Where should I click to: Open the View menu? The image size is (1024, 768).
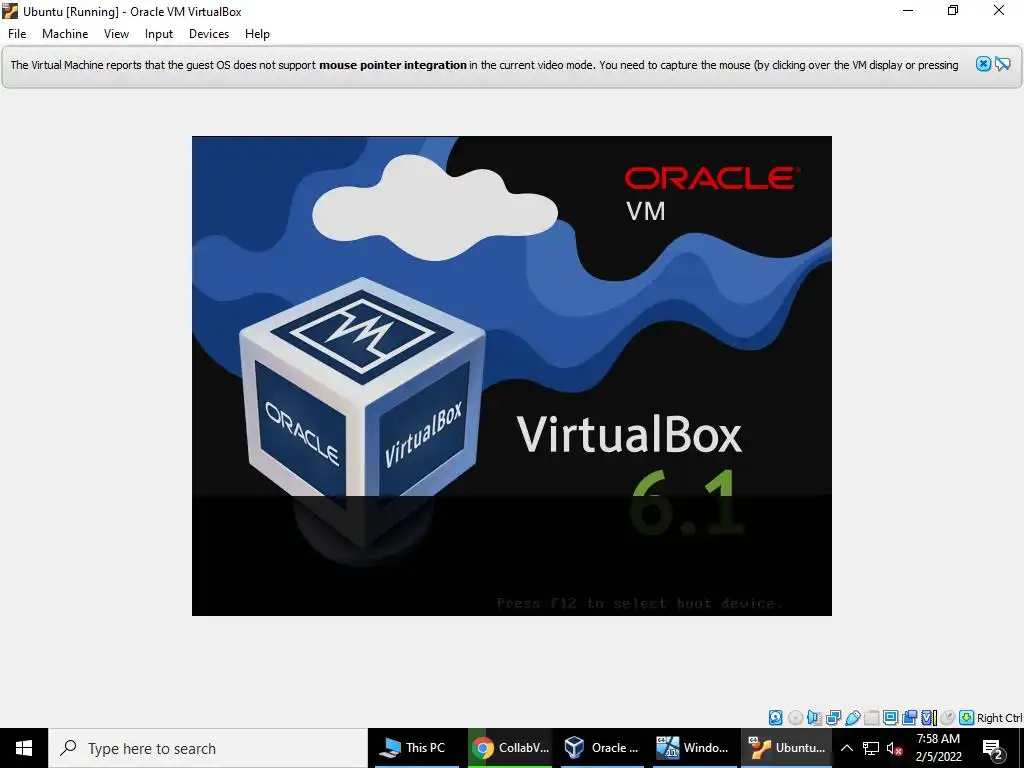[x=116, y=34]
